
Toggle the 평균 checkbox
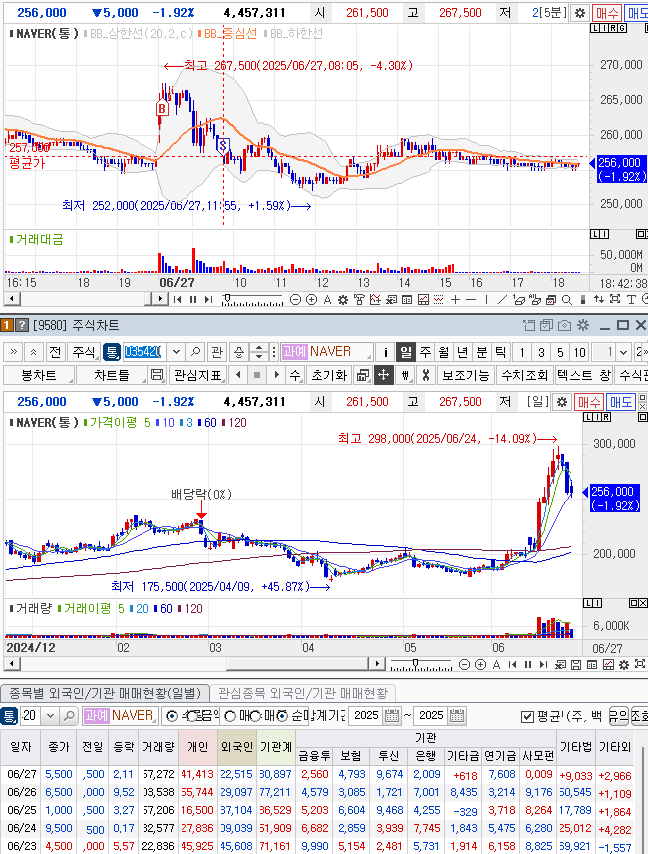[x=527, y=716]
